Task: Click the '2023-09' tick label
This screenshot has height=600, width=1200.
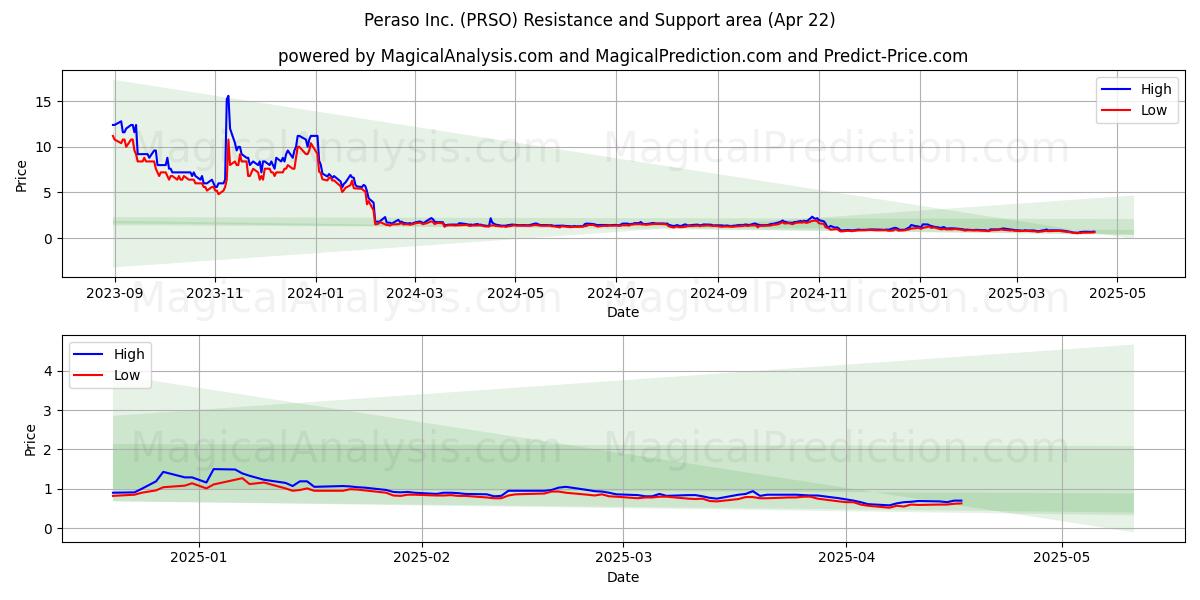Action: (x=115, y=294)
